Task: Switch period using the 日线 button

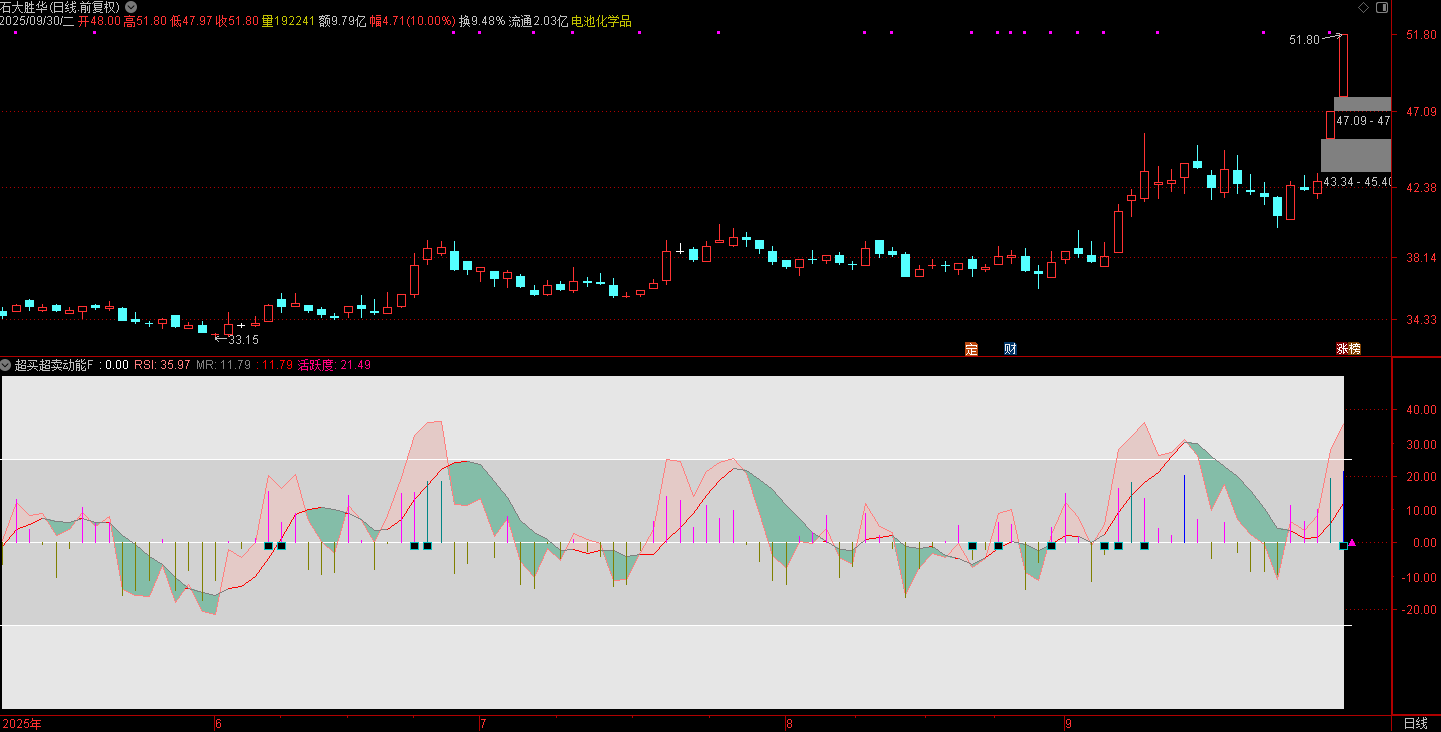Action: pyautogui.click(x=1415, y=723)
